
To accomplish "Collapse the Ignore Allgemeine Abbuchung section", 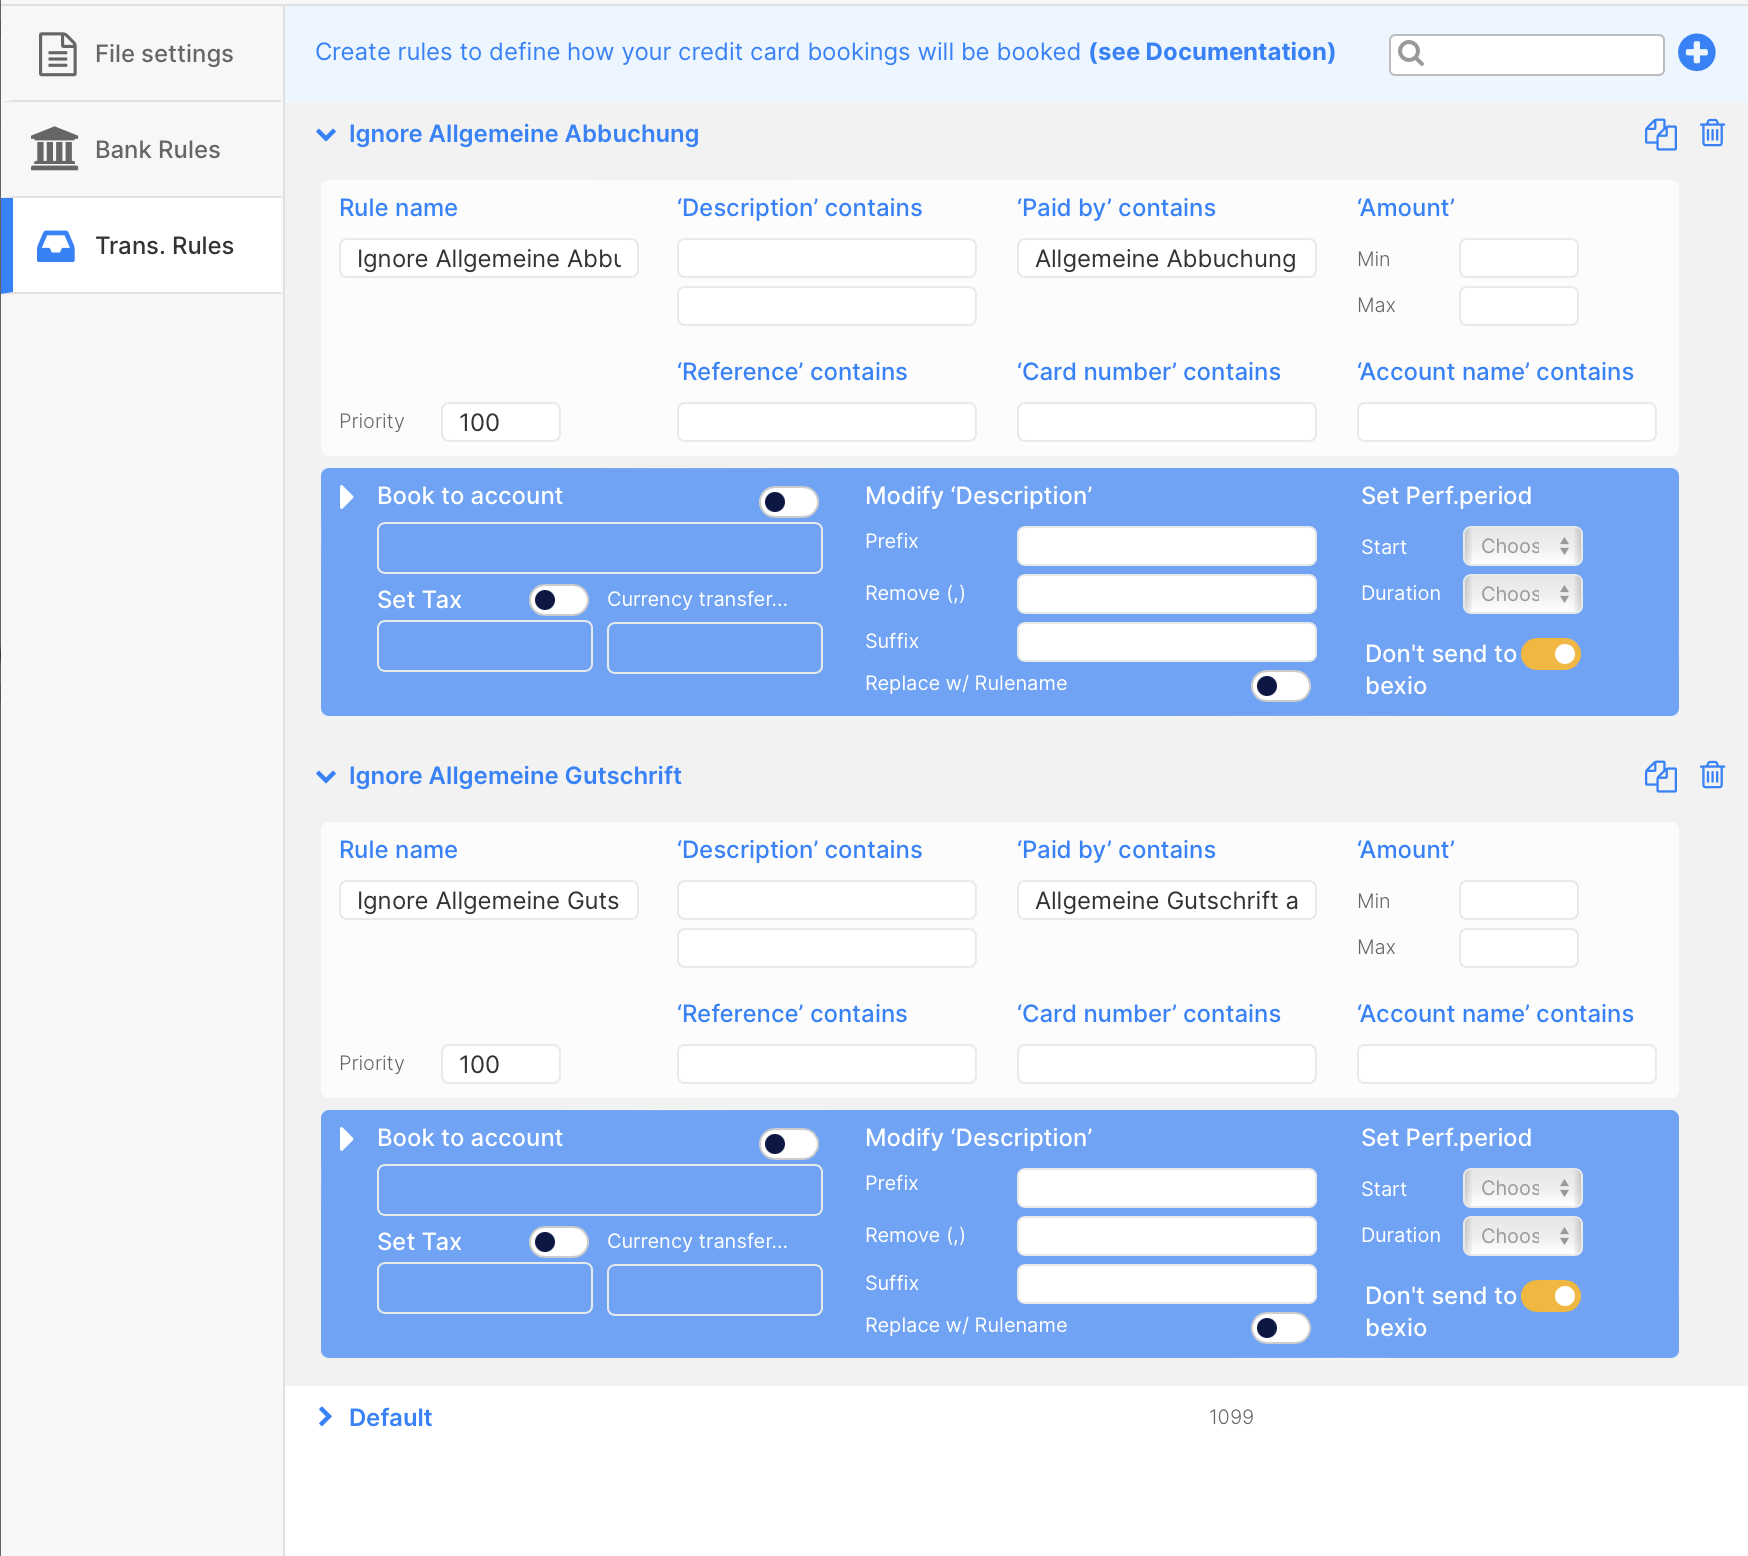I will [326, 135].
